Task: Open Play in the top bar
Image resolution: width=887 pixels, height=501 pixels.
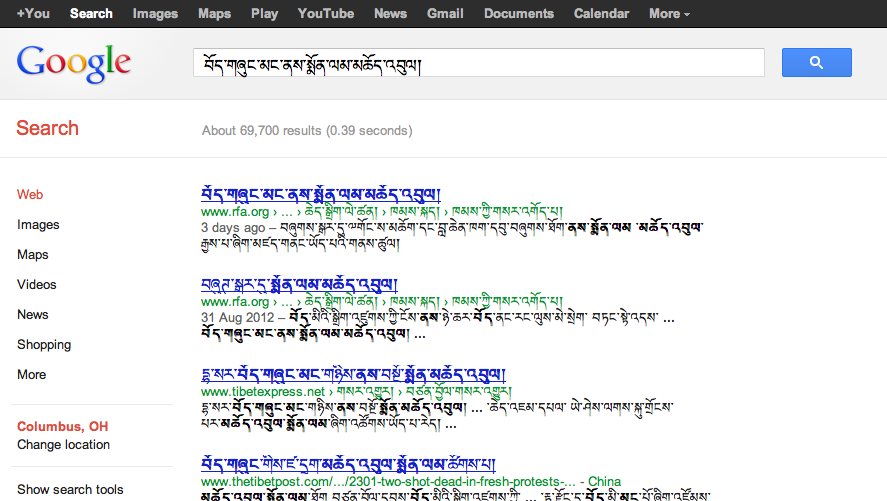Action: point(264,14)
